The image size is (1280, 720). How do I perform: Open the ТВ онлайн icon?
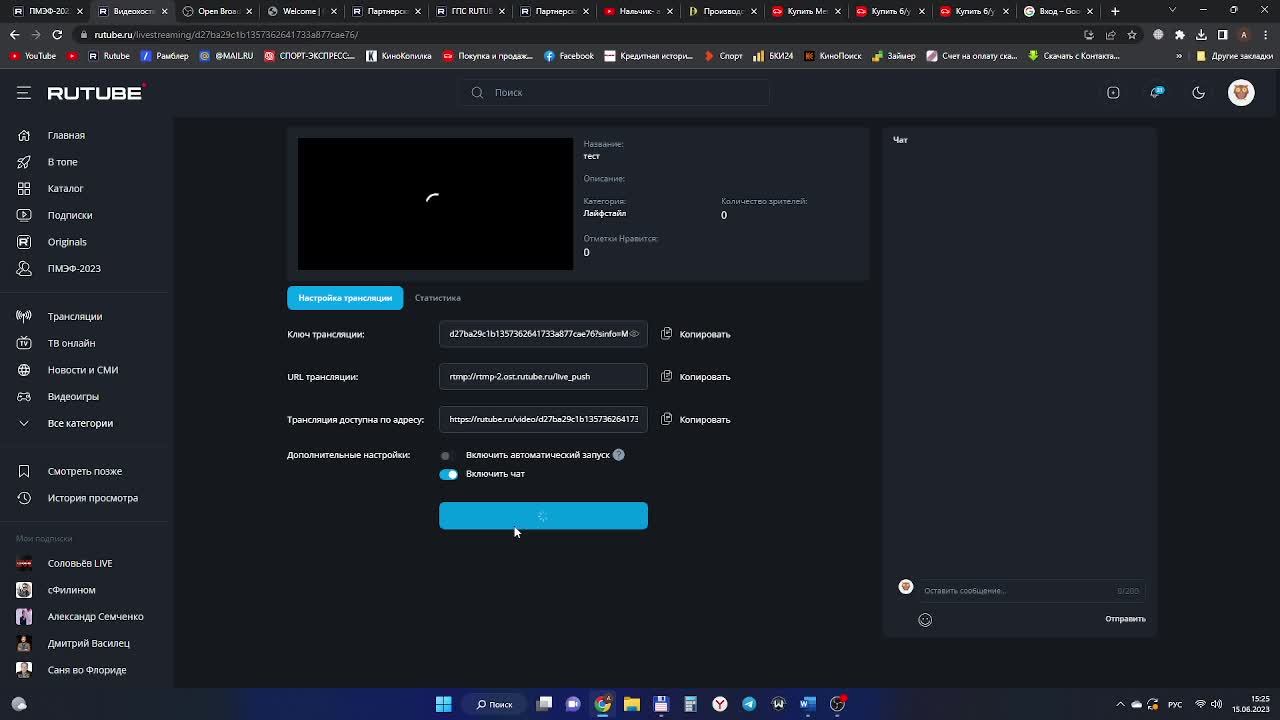[24, 343]
